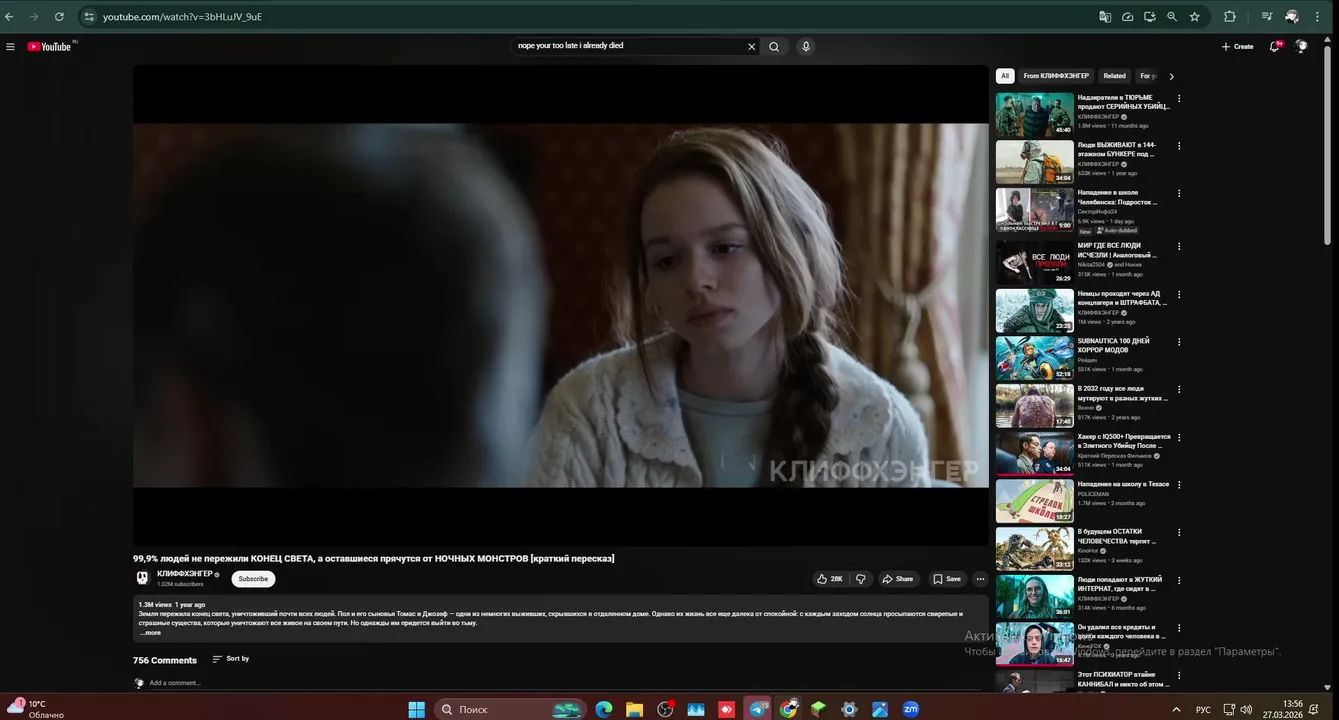This screenshot has width=1339, height=720.
Task: Open Telegram from the taskbar
Action: 758,709
